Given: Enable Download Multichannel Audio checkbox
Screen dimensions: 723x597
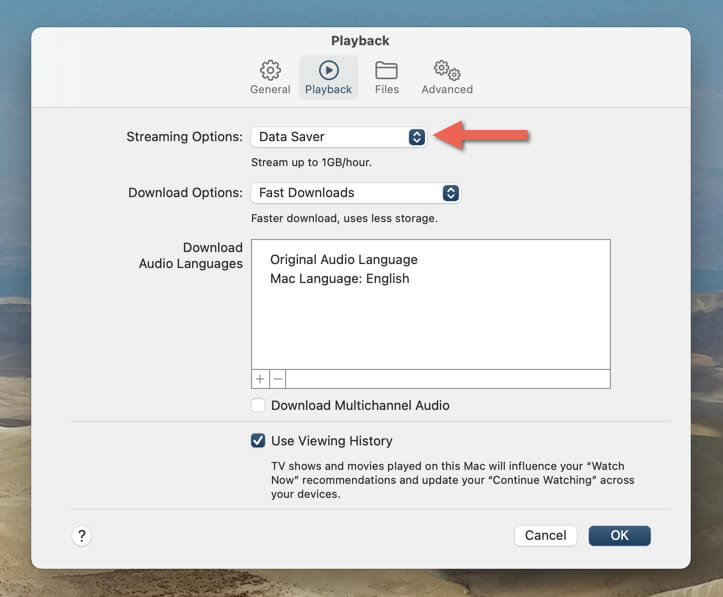Looking at the screenshot, I should (259, 406).
